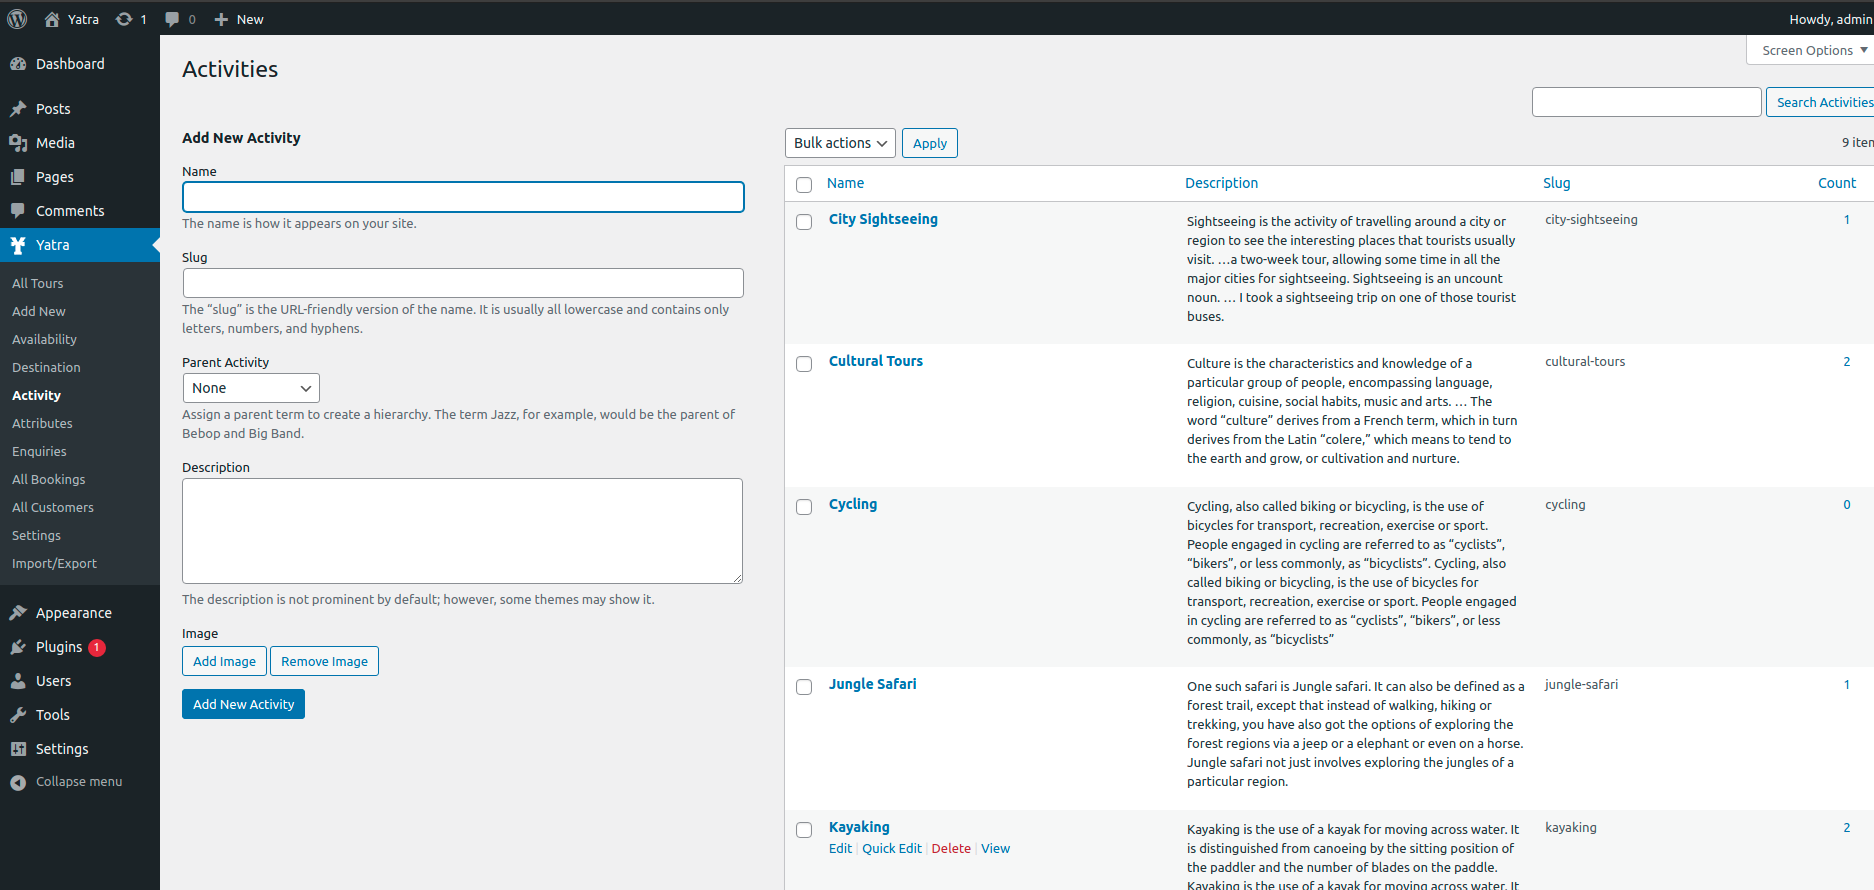1874x890 pixels.
Task: Open the Cultural Tours activity link
Action: pos(876,361)
